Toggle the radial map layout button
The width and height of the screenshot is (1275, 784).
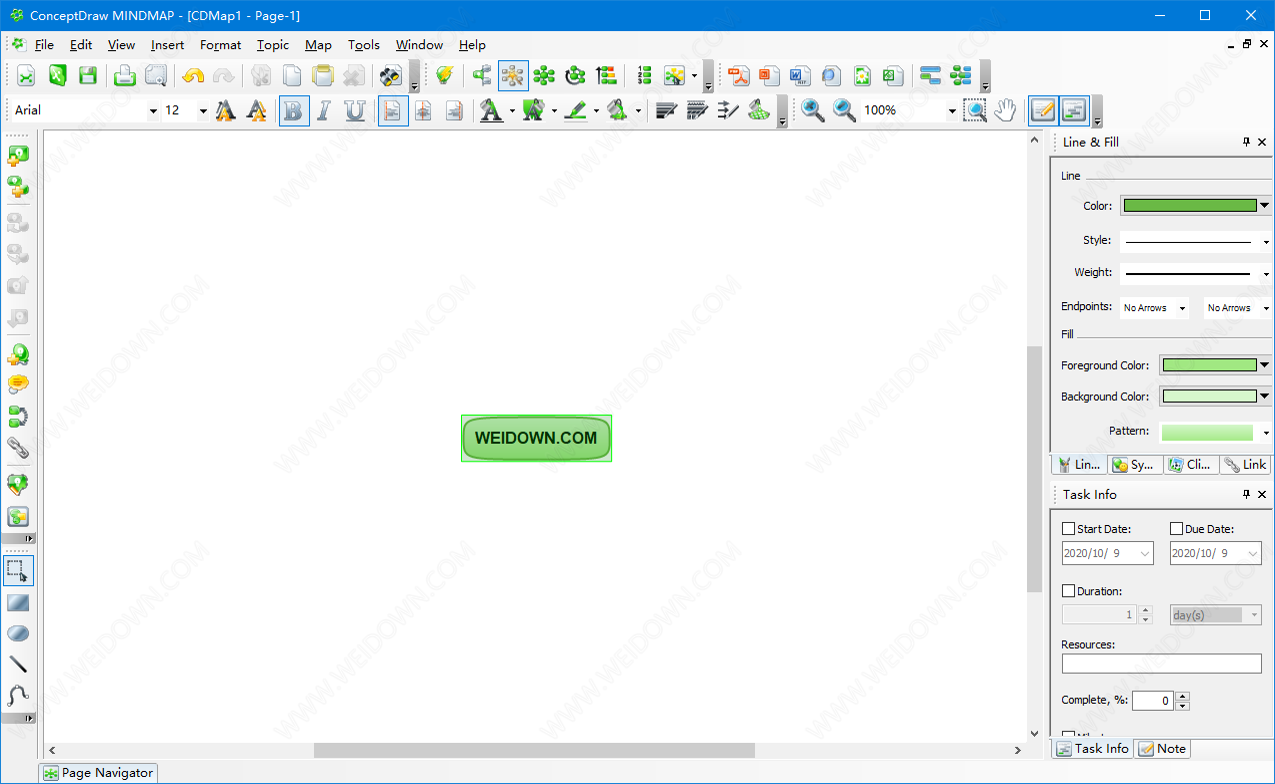[513, 75]
